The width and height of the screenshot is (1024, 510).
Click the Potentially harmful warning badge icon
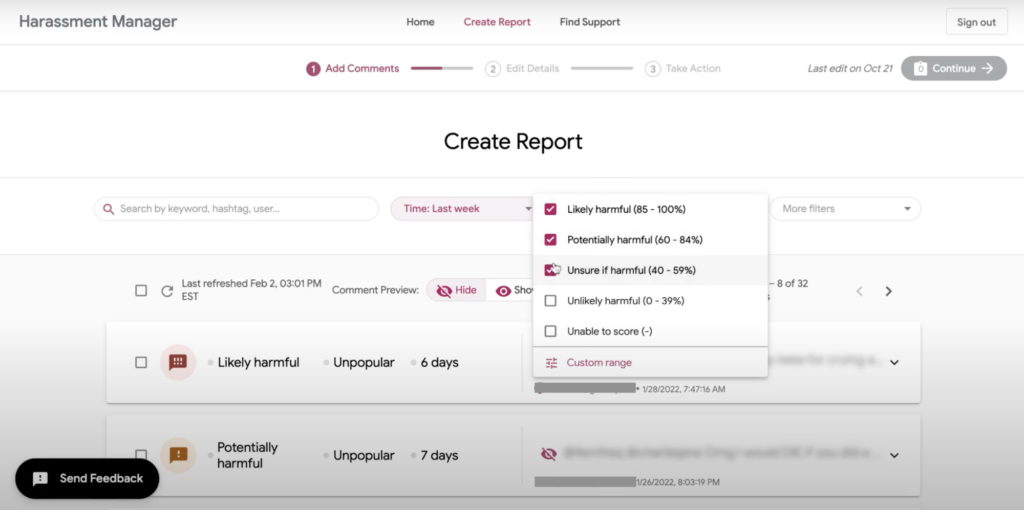[x=178, y=455]
